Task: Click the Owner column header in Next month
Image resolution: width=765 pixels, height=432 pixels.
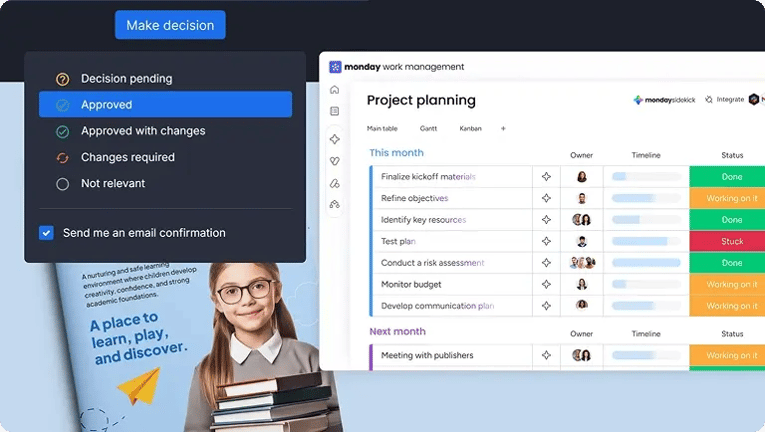Action: [582, 334]
